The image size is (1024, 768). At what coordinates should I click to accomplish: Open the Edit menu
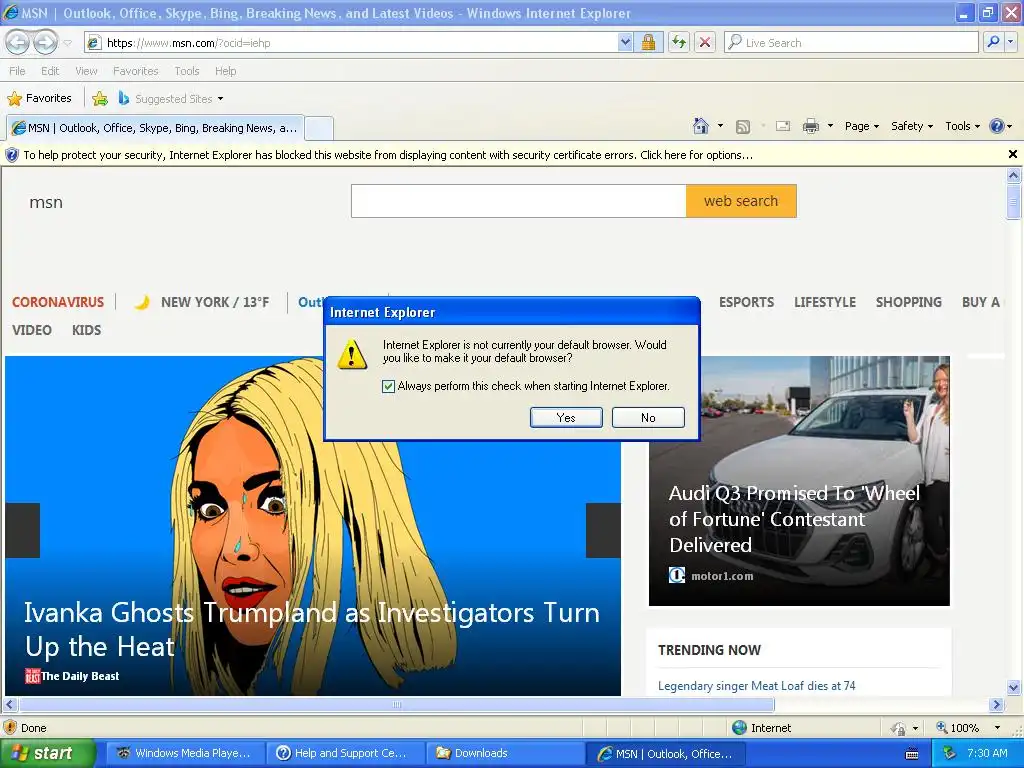(50, 71)
